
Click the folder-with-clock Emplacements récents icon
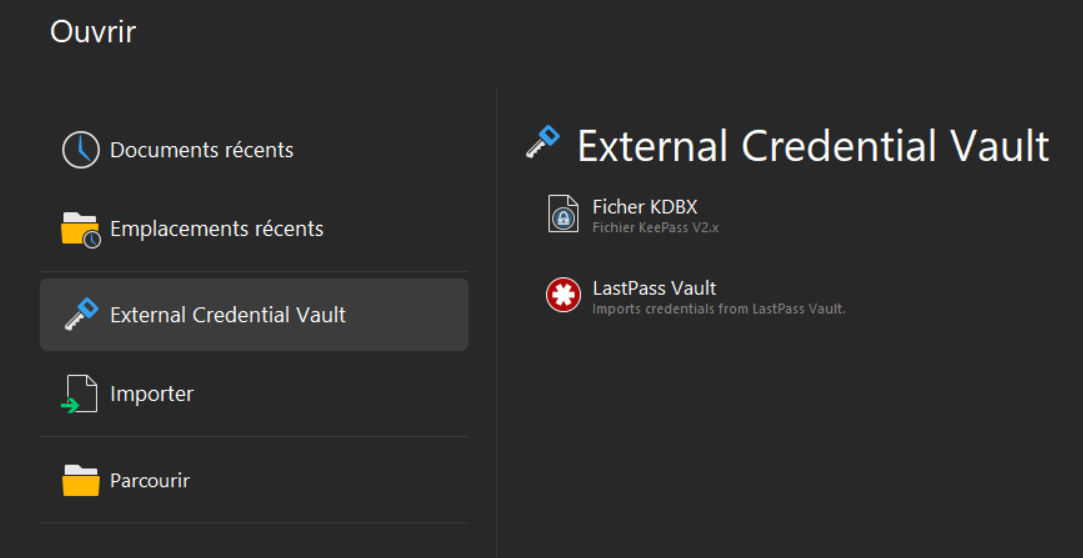coord(81,230)
